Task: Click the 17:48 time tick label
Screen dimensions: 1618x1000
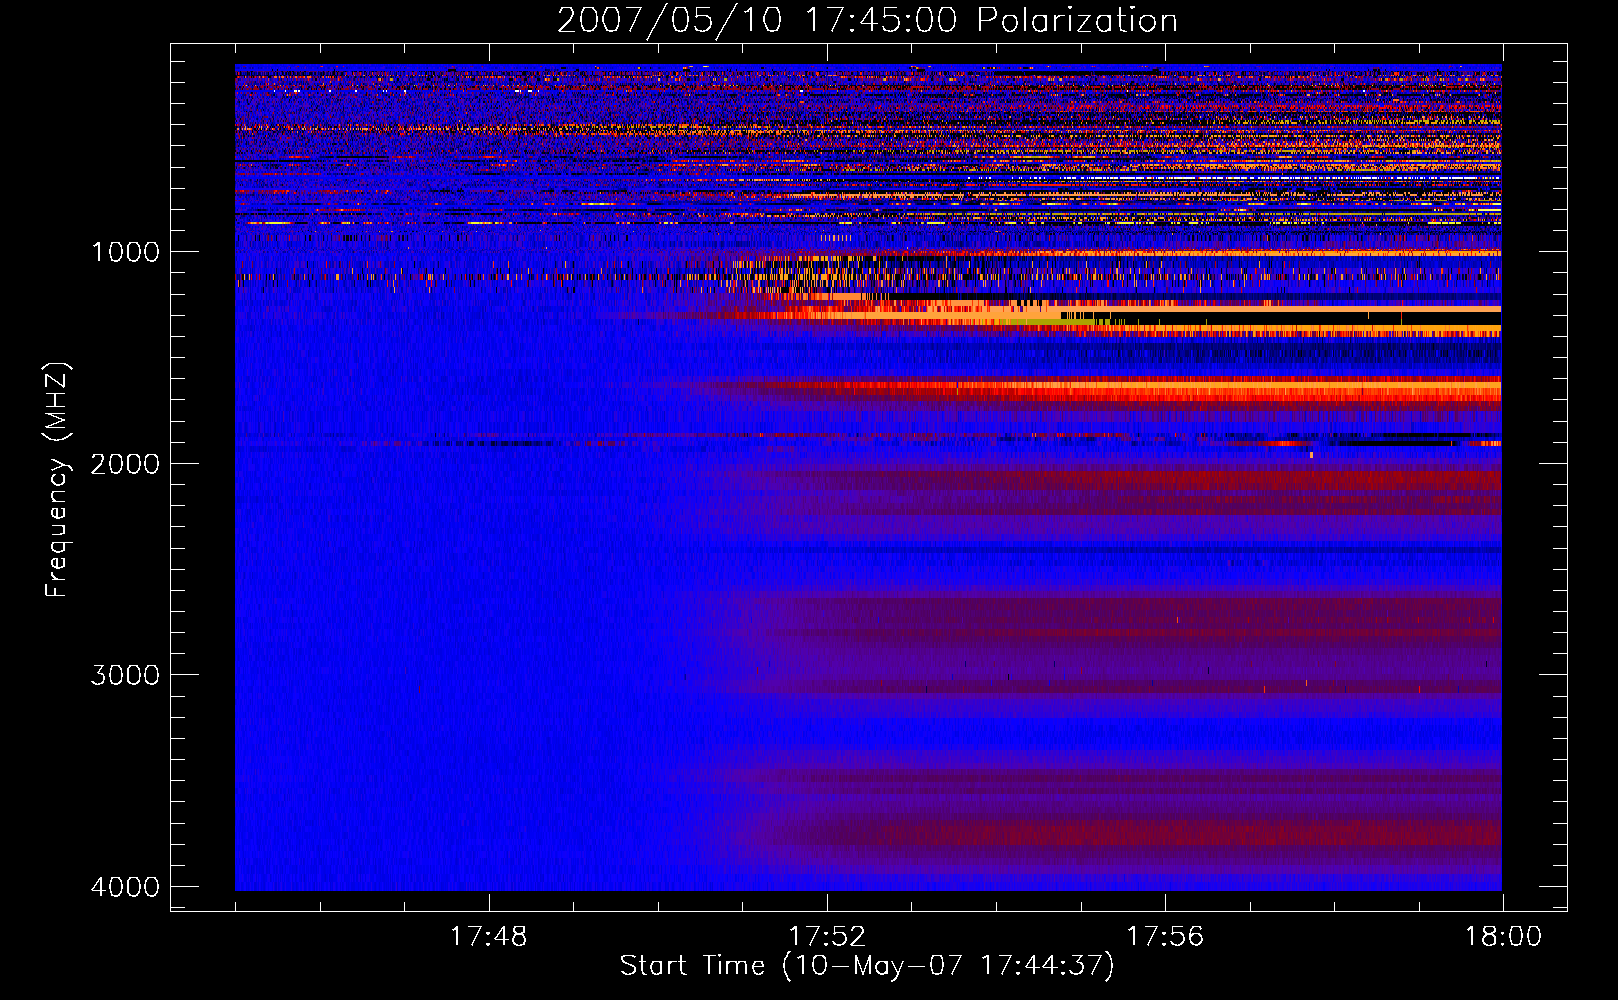Action: [x=488, y=937]
